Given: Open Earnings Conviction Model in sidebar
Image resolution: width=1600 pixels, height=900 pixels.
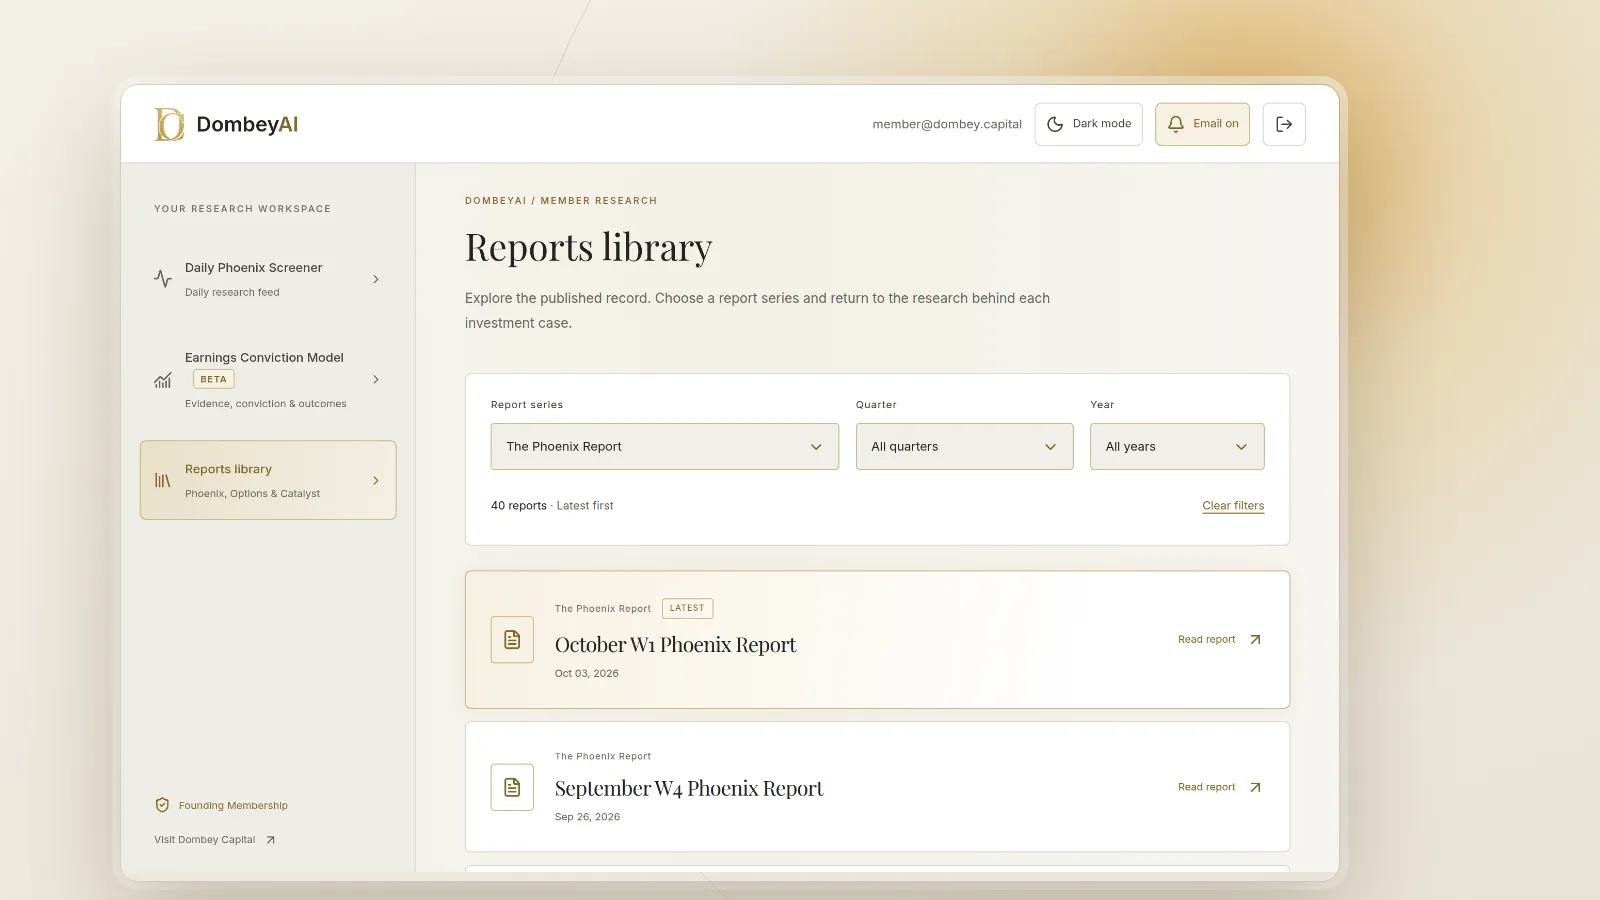Looking at the screenshot, I should click(x=268, y=380).
